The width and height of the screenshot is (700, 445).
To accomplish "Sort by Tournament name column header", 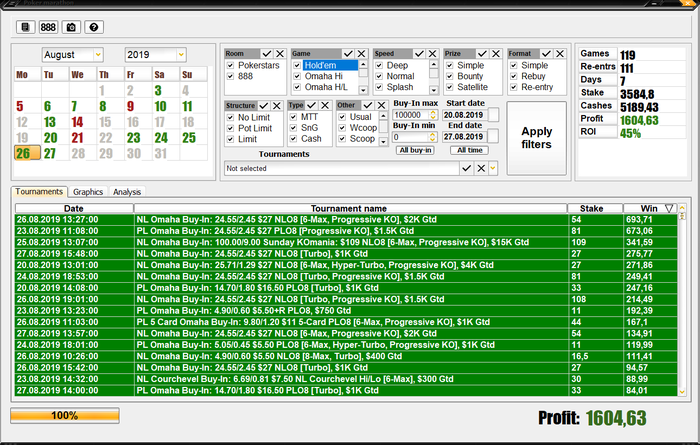I will (350, 208).
